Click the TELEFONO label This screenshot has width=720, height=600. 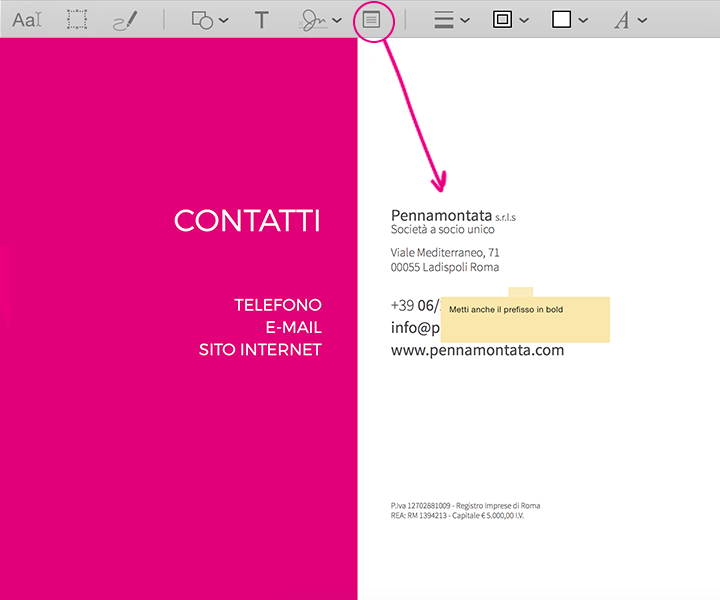278,305
